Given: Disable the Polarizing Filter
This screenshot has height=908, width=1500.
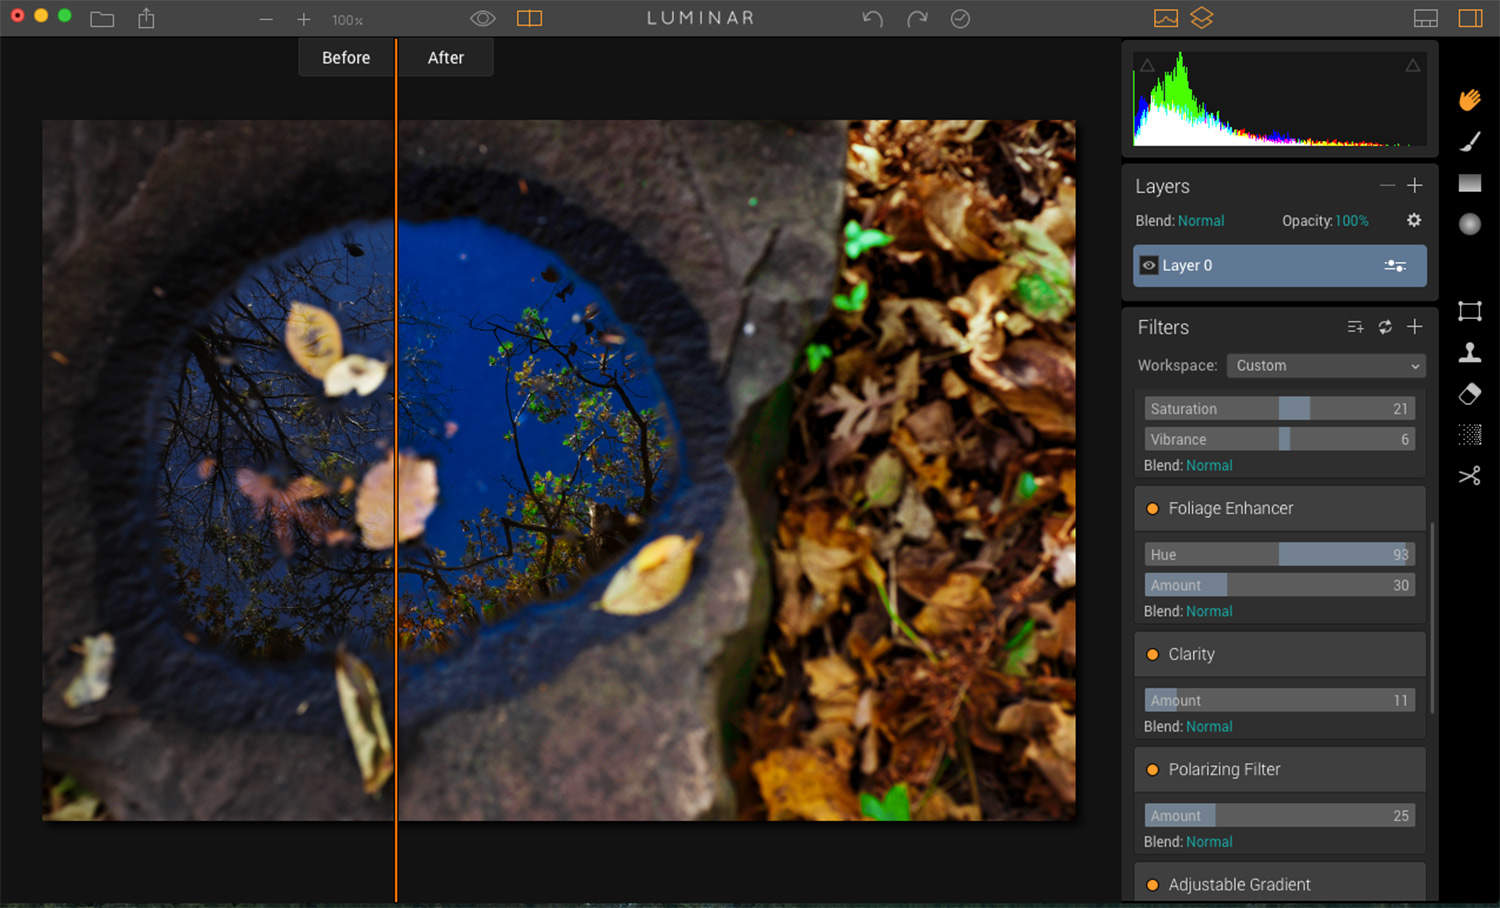Looking at the screenshot, I should 1154,769.
